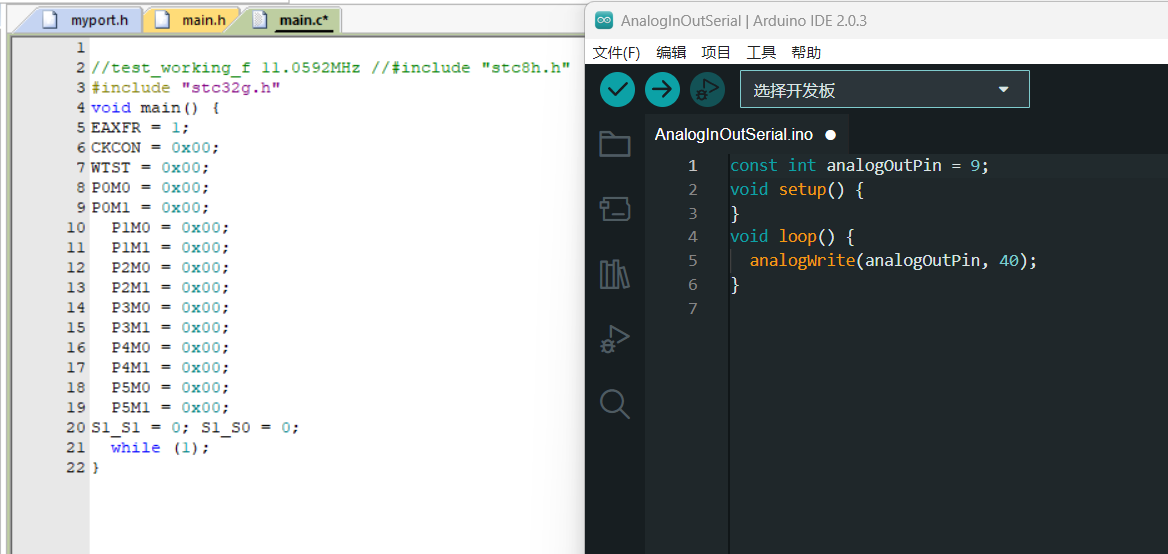Image resolution: width=1168 pixels, height=554 pixels.
Task: Open the 文件(F) menu
Action: pyautogui.click(x=616, y=52)
